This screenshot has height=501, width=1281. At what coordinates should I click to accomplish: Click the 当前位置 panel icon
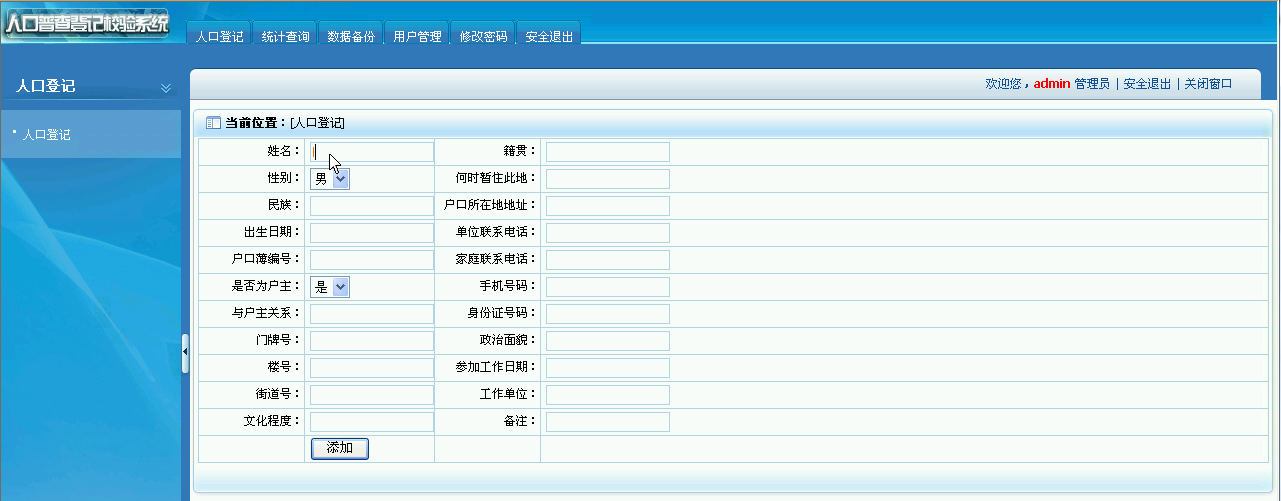coord(212,123)
